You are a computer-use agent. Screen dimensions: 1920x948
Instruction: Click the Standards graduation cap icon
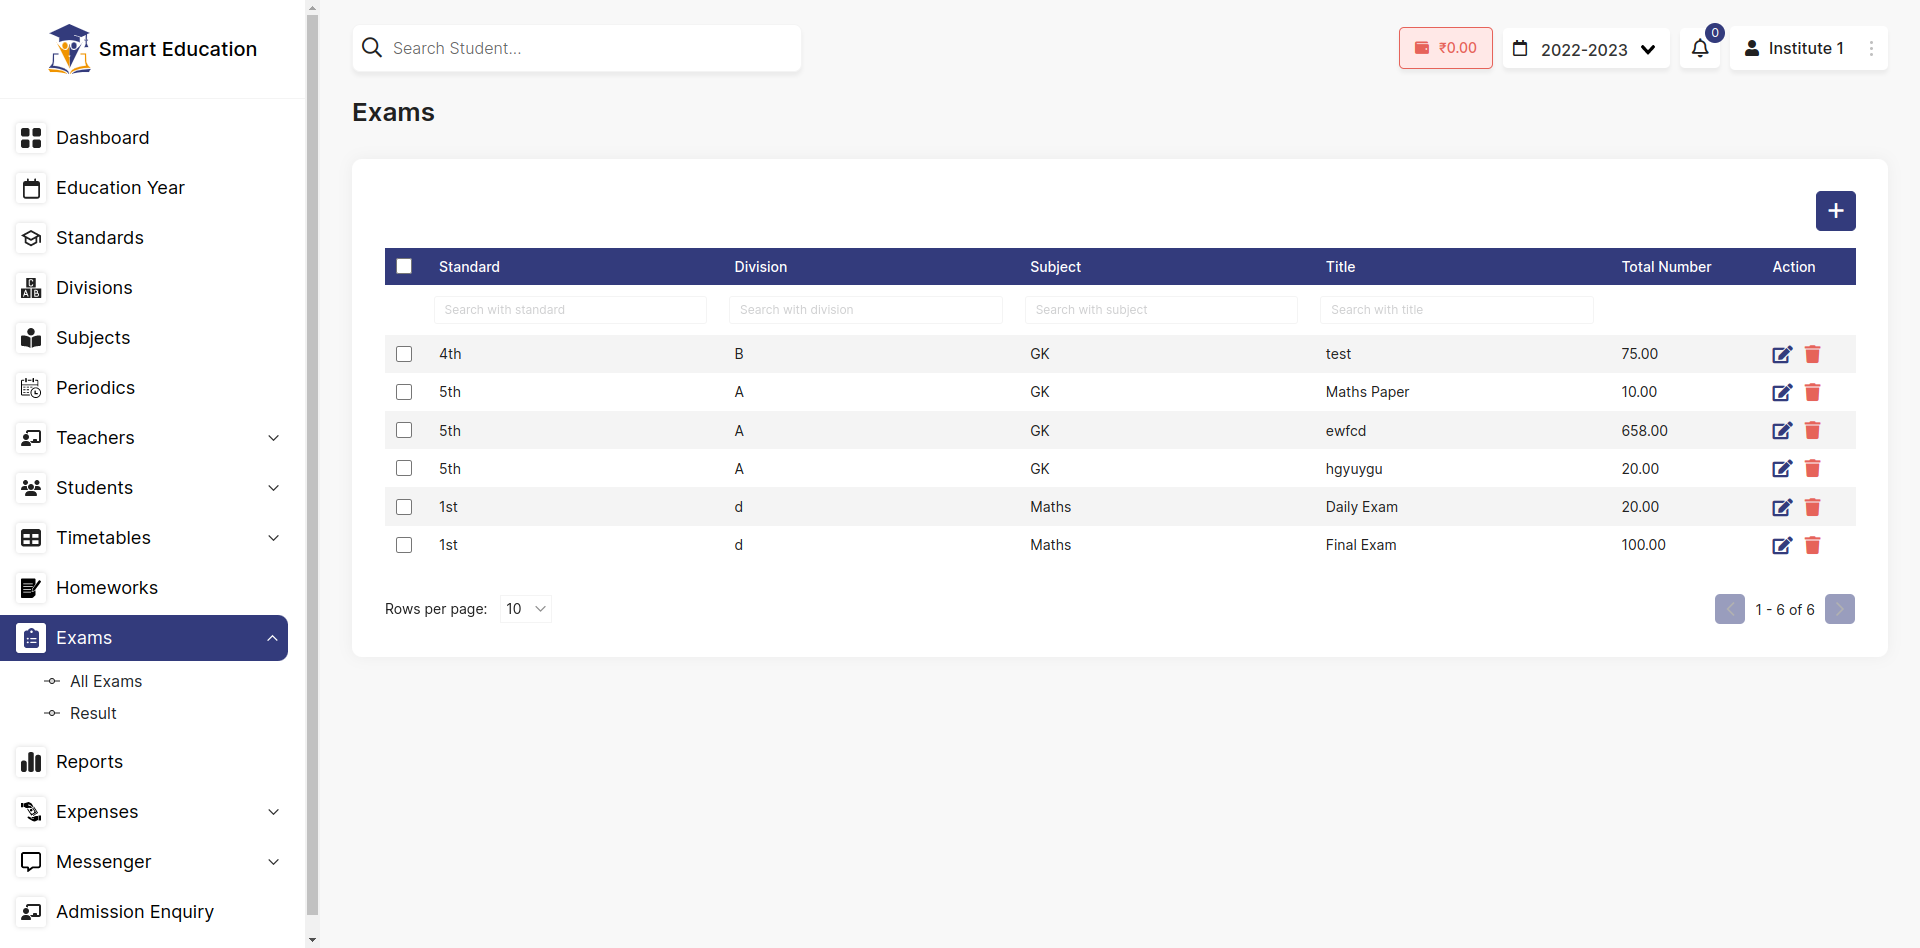[x=32, y=238]
